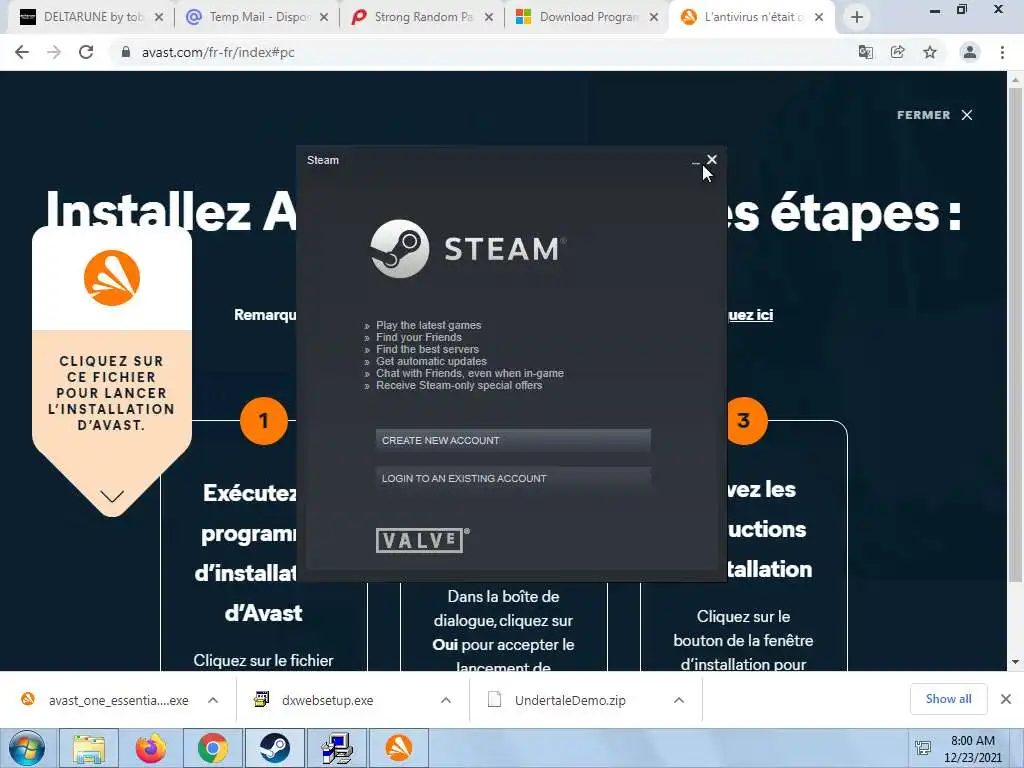Minimize the Steam dialog window
This screenshot has height=768, width=1024.
[696, 161]
